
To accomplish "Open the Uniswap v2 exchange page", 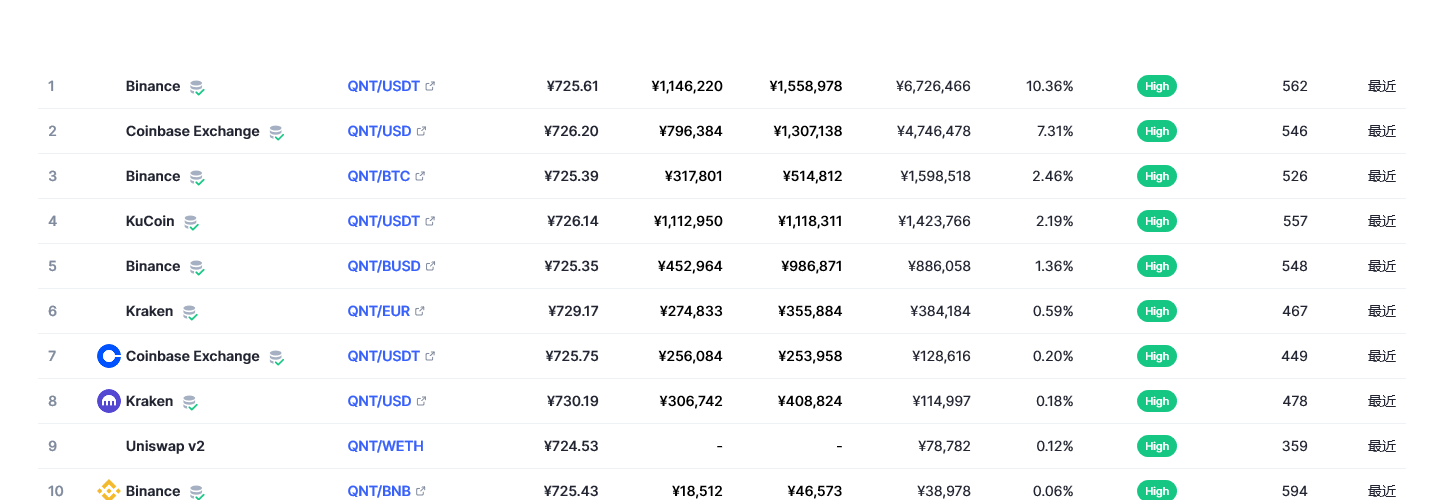I will (x=165, y=446).
